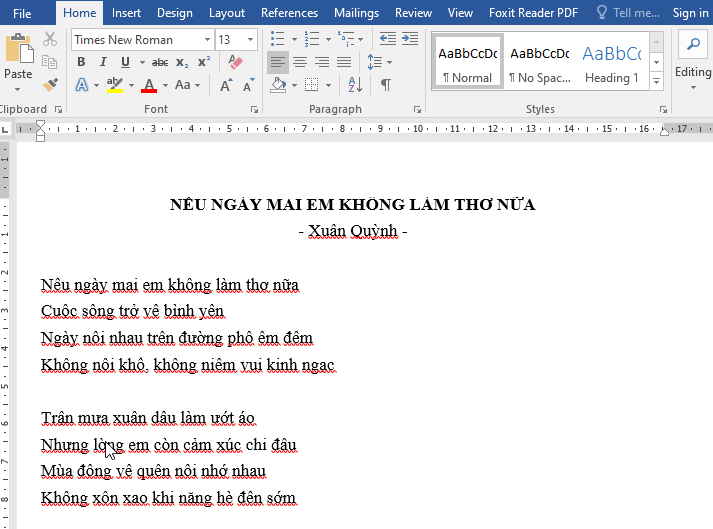Click the Clear All Formatting eraser icon
Screen dimensions: 713x529
235,62
